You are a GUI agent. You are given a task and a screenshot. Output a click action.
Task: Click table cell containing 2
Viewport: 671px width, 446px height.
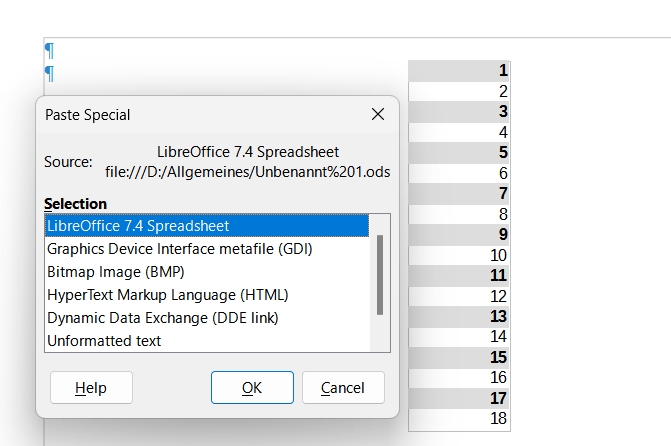[459, 91]
